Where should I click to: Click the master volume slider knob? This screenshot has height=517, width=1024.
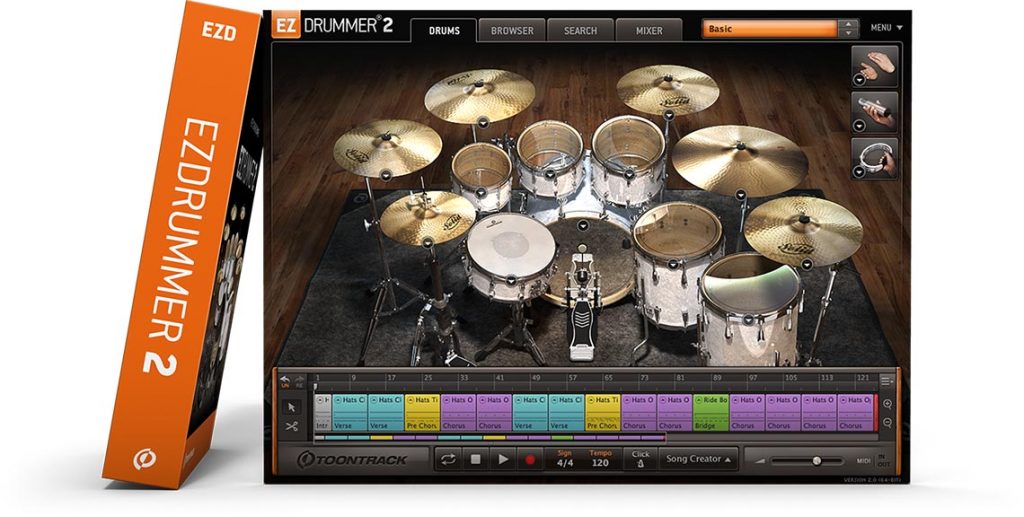[816, 461]
